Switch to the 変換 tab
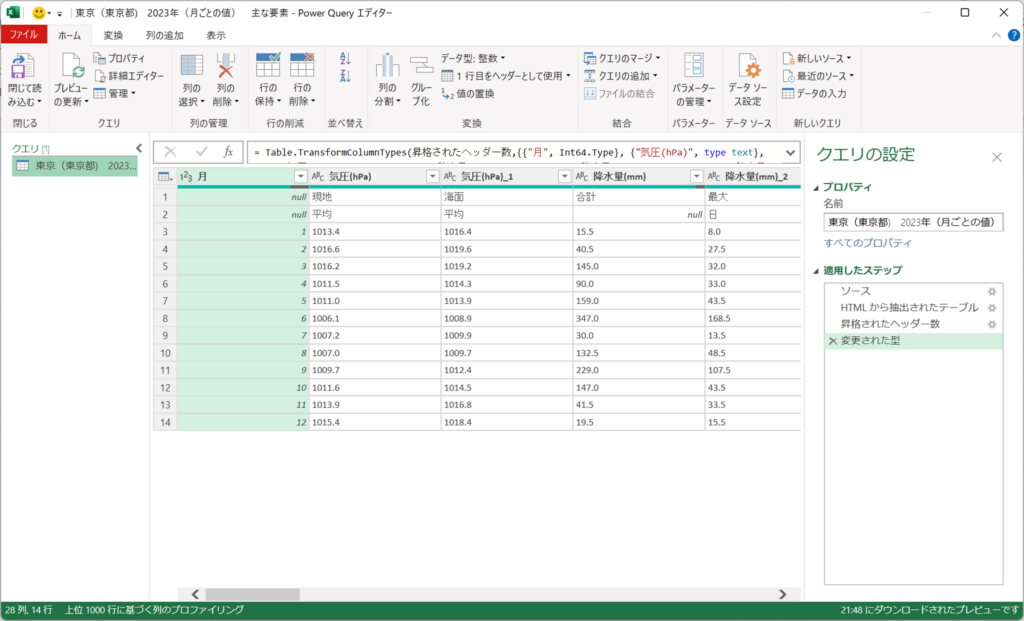Screen dimensions: 1024x621 113,35
